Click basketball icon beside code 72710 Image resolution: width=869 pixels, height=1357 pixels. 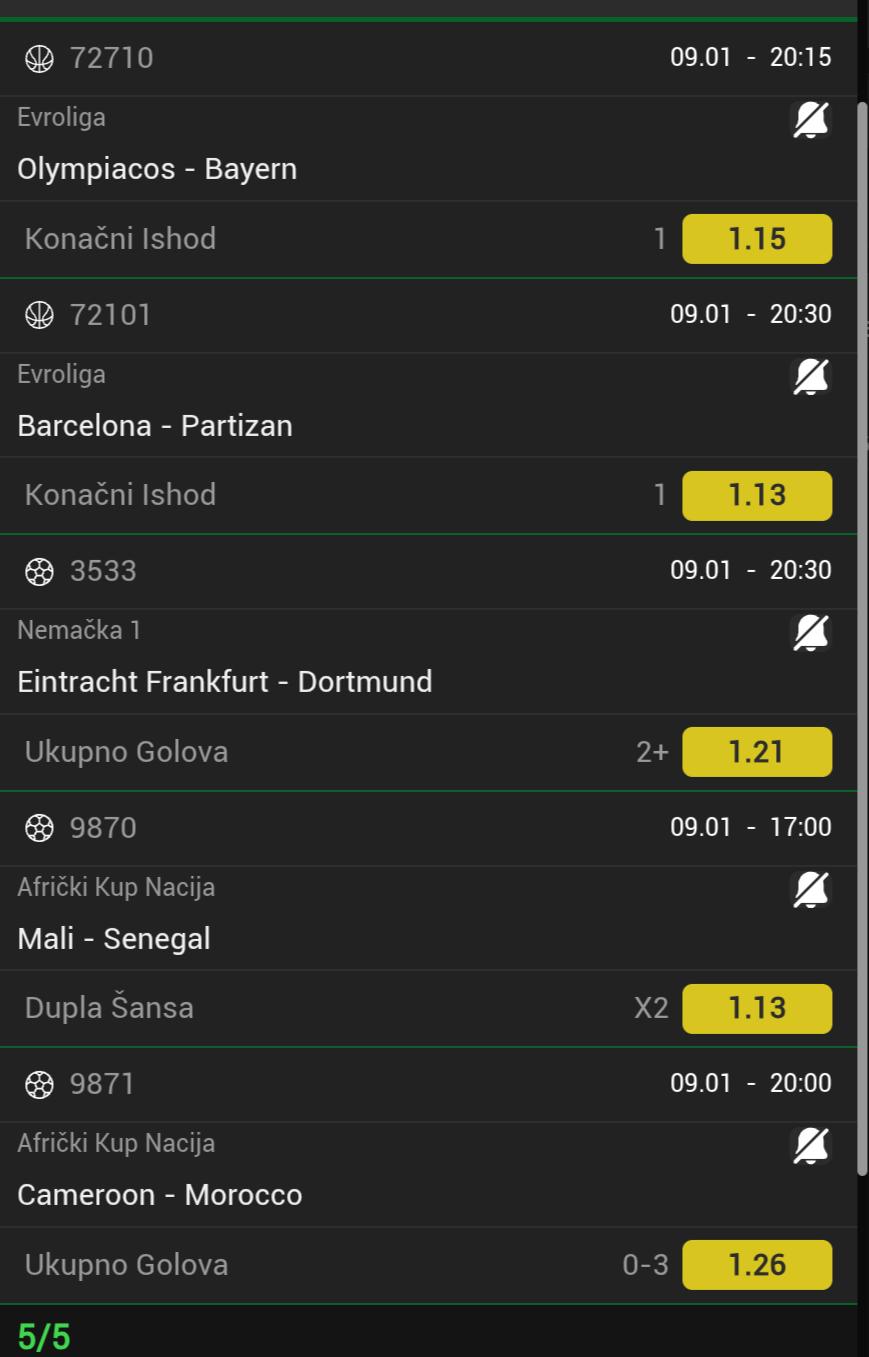[x=39, y=59]
